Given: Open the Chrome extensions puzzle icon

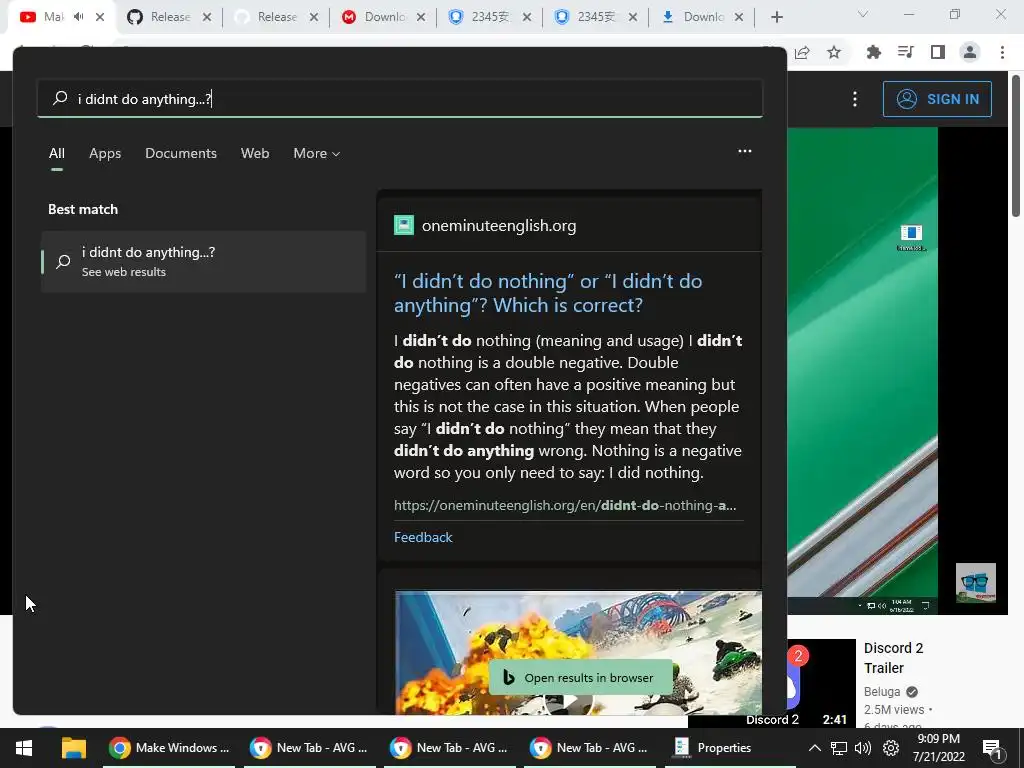Looking at the screenshot, I should pos(873,52).
